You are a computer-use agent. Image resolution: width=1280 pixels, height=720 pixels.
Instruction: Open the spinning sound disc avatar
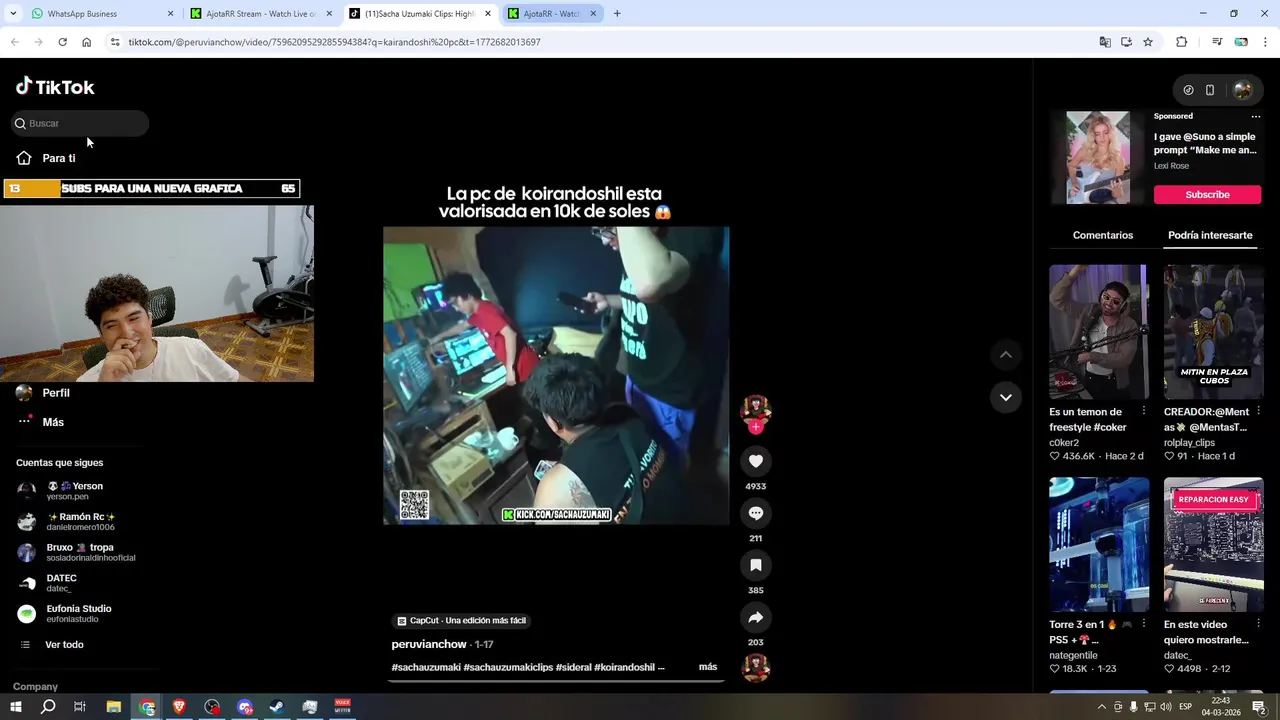(x=755, y=667)
